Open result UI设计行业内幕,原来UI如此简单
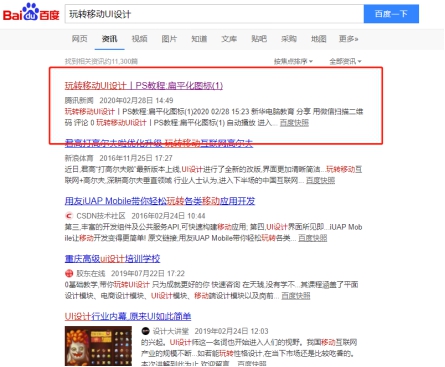Screen dimensions: 445x367 [x=128, y=316]
